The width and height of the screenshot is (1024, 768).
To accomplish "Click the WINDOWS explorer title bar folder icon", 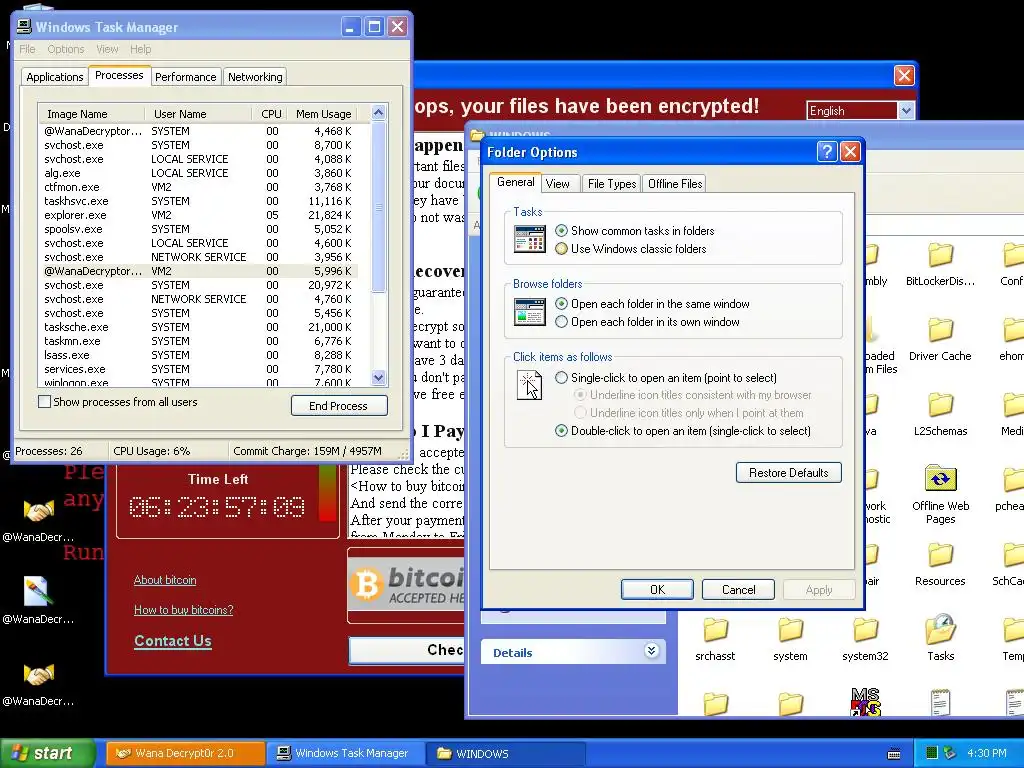I will coord(477,135).
